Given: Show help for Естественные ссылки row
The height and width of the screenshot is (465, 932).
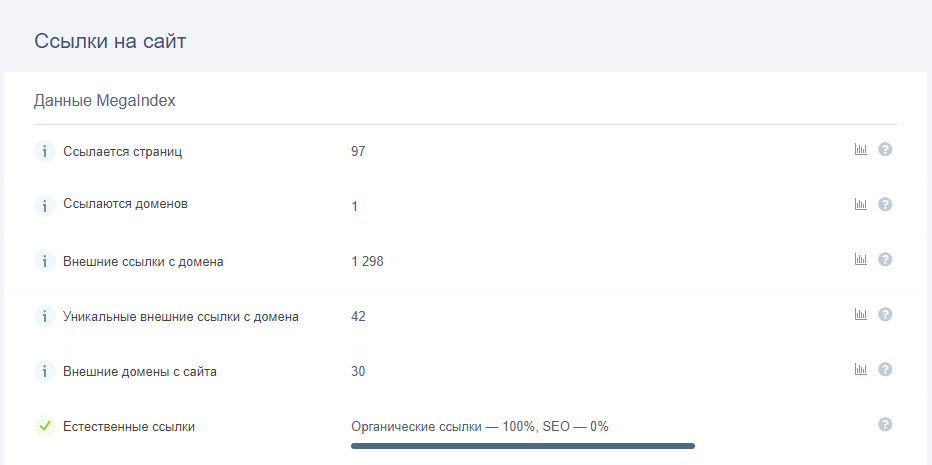Looking at the screenshot, I should [x=885, y=425].
